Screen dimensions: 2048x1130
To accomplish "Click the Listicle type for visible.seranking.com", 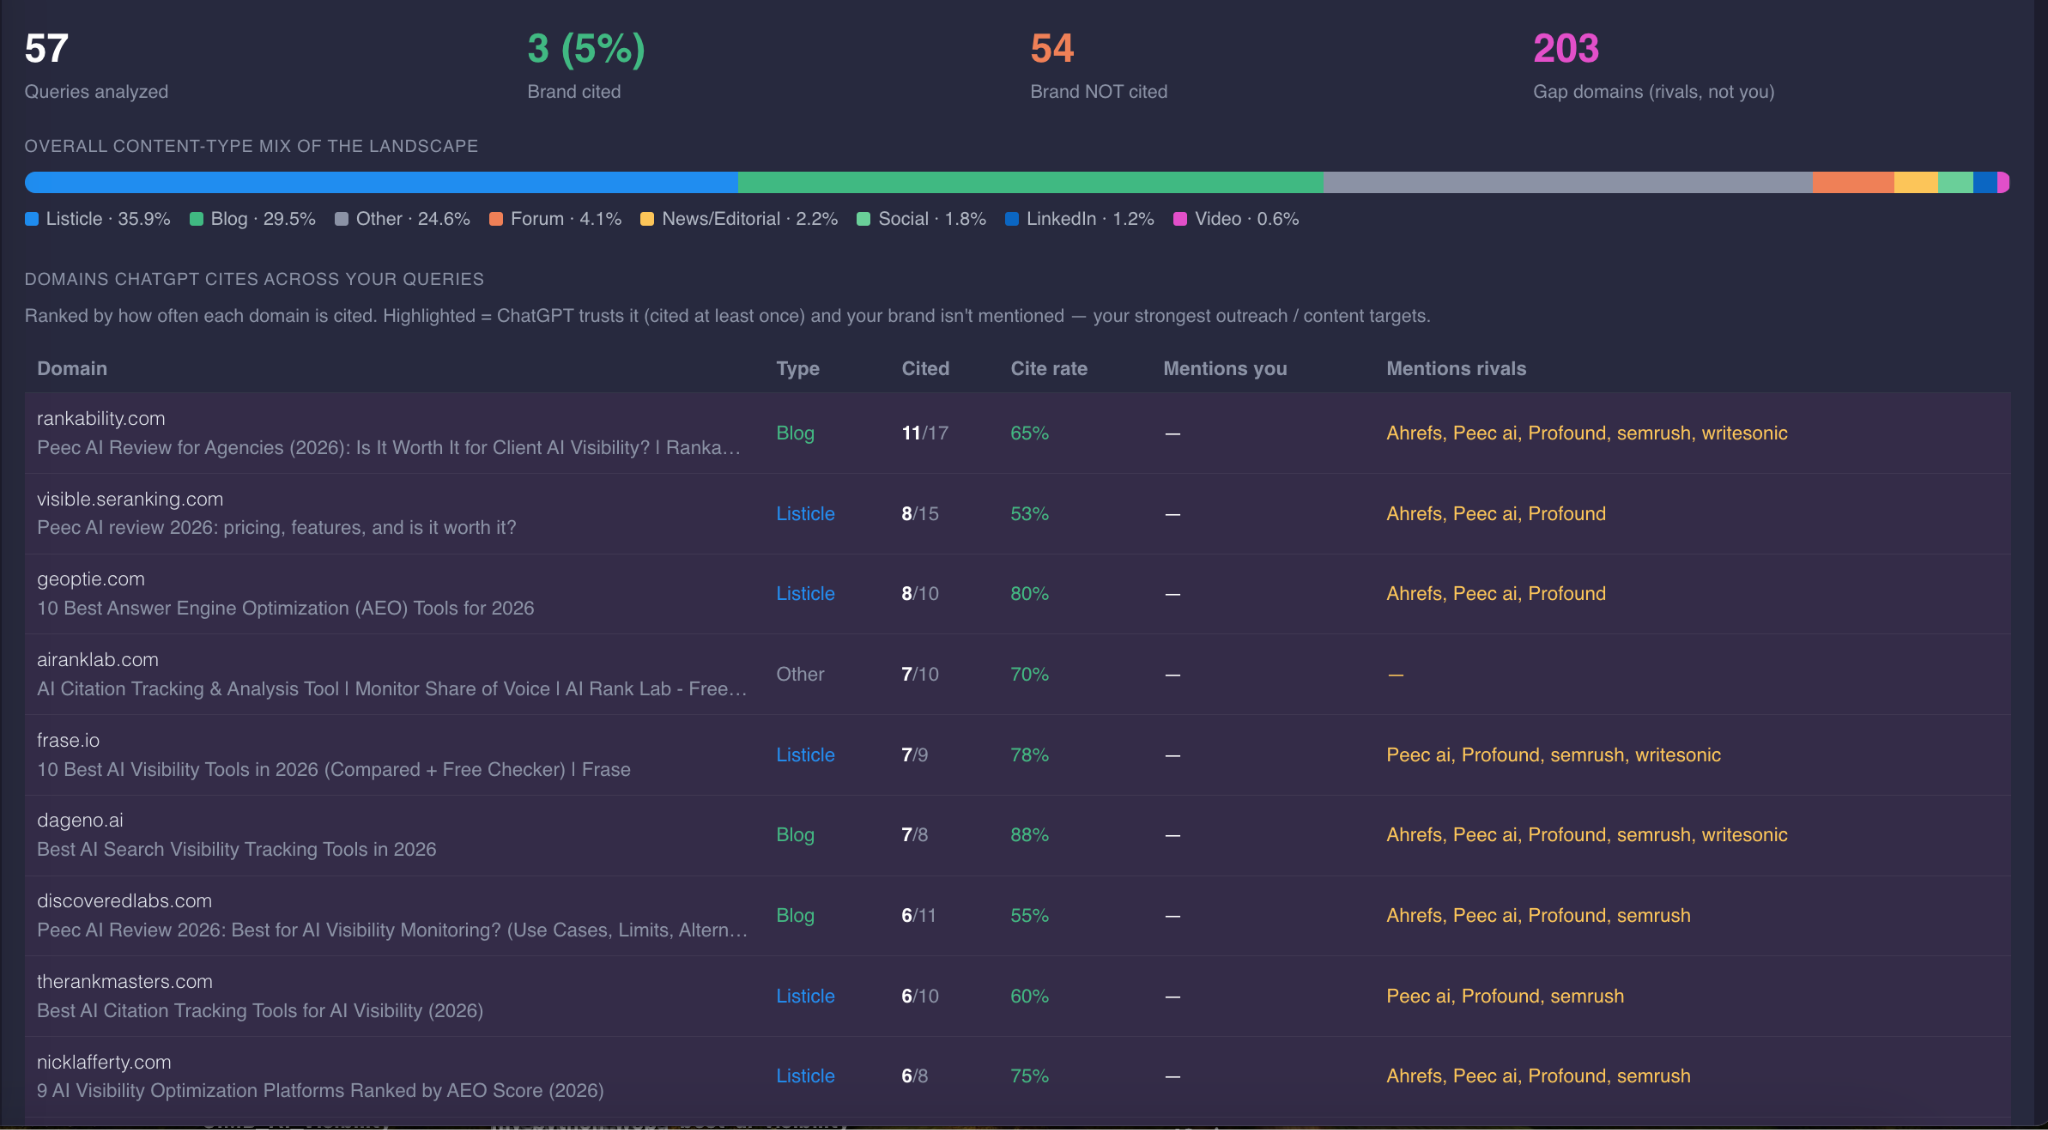I will 805,513.
